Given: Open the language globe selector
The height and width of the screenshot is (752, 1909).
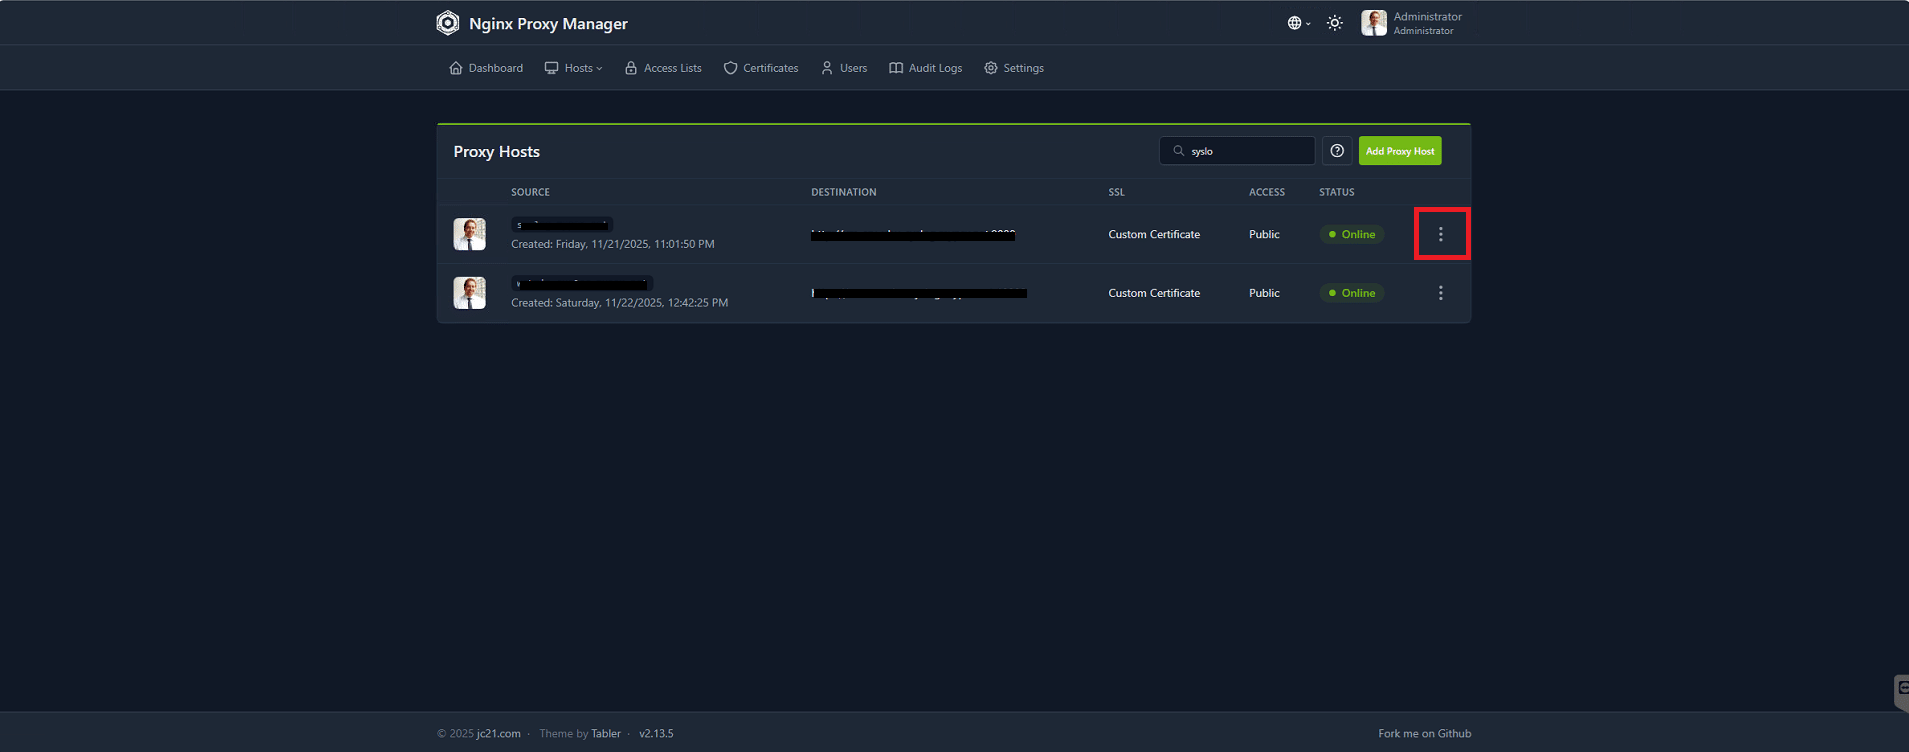Looking at the screenshot, I should point(1297,23).
